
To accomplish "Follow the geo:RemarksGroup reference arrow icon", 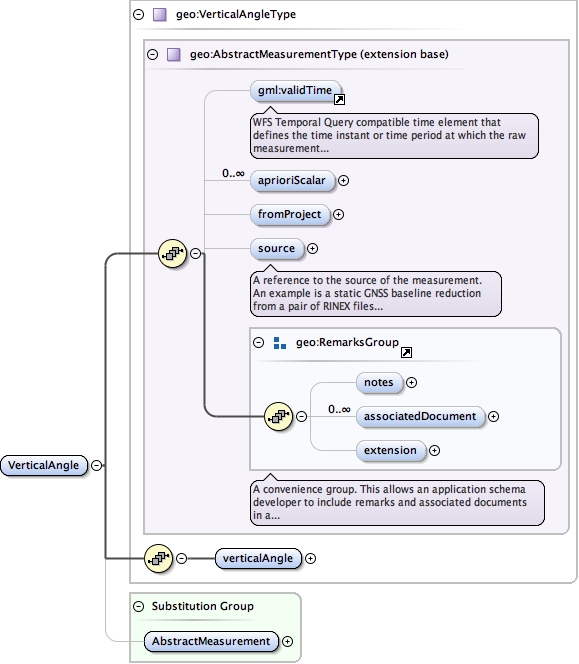I will pos(406,352).
